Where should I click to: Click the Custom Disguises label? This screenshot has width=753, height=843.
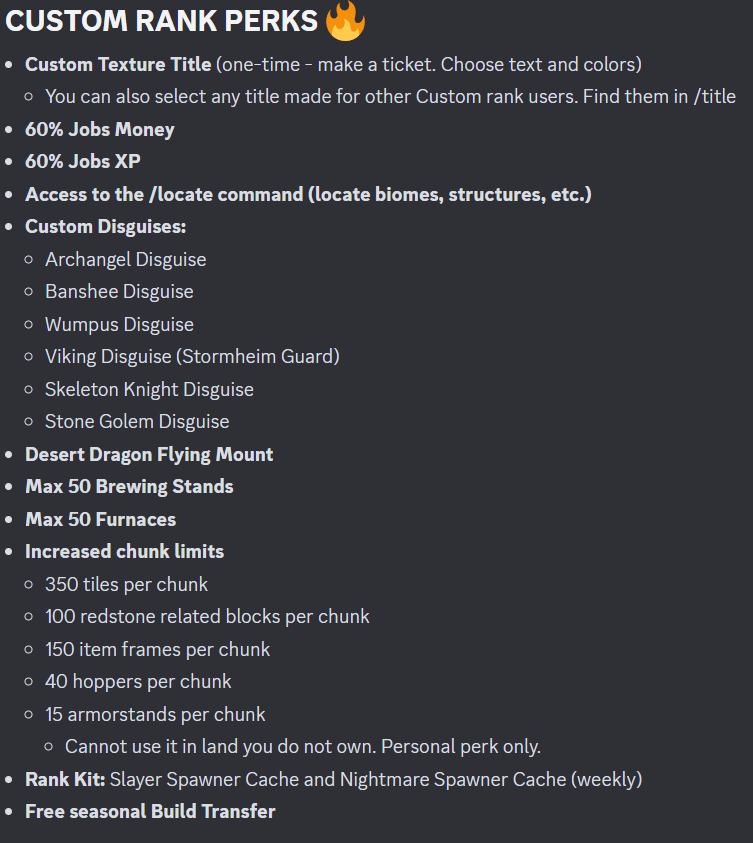pyautogui.click(x=106, y=227)
